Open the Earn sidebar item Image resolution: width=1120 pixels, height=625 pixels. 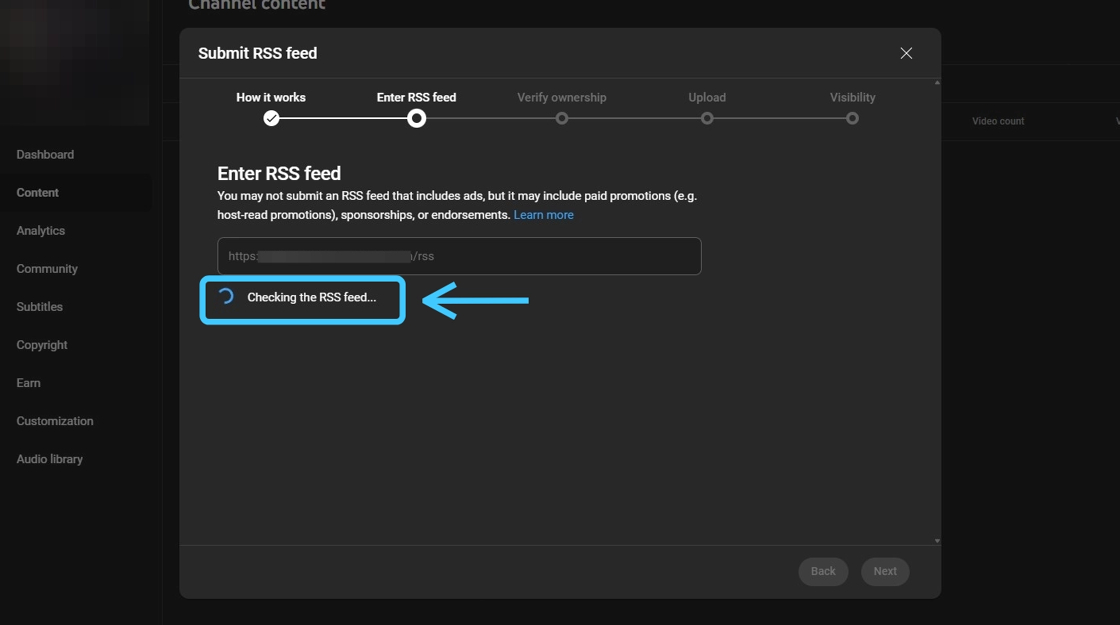[29, 383]
